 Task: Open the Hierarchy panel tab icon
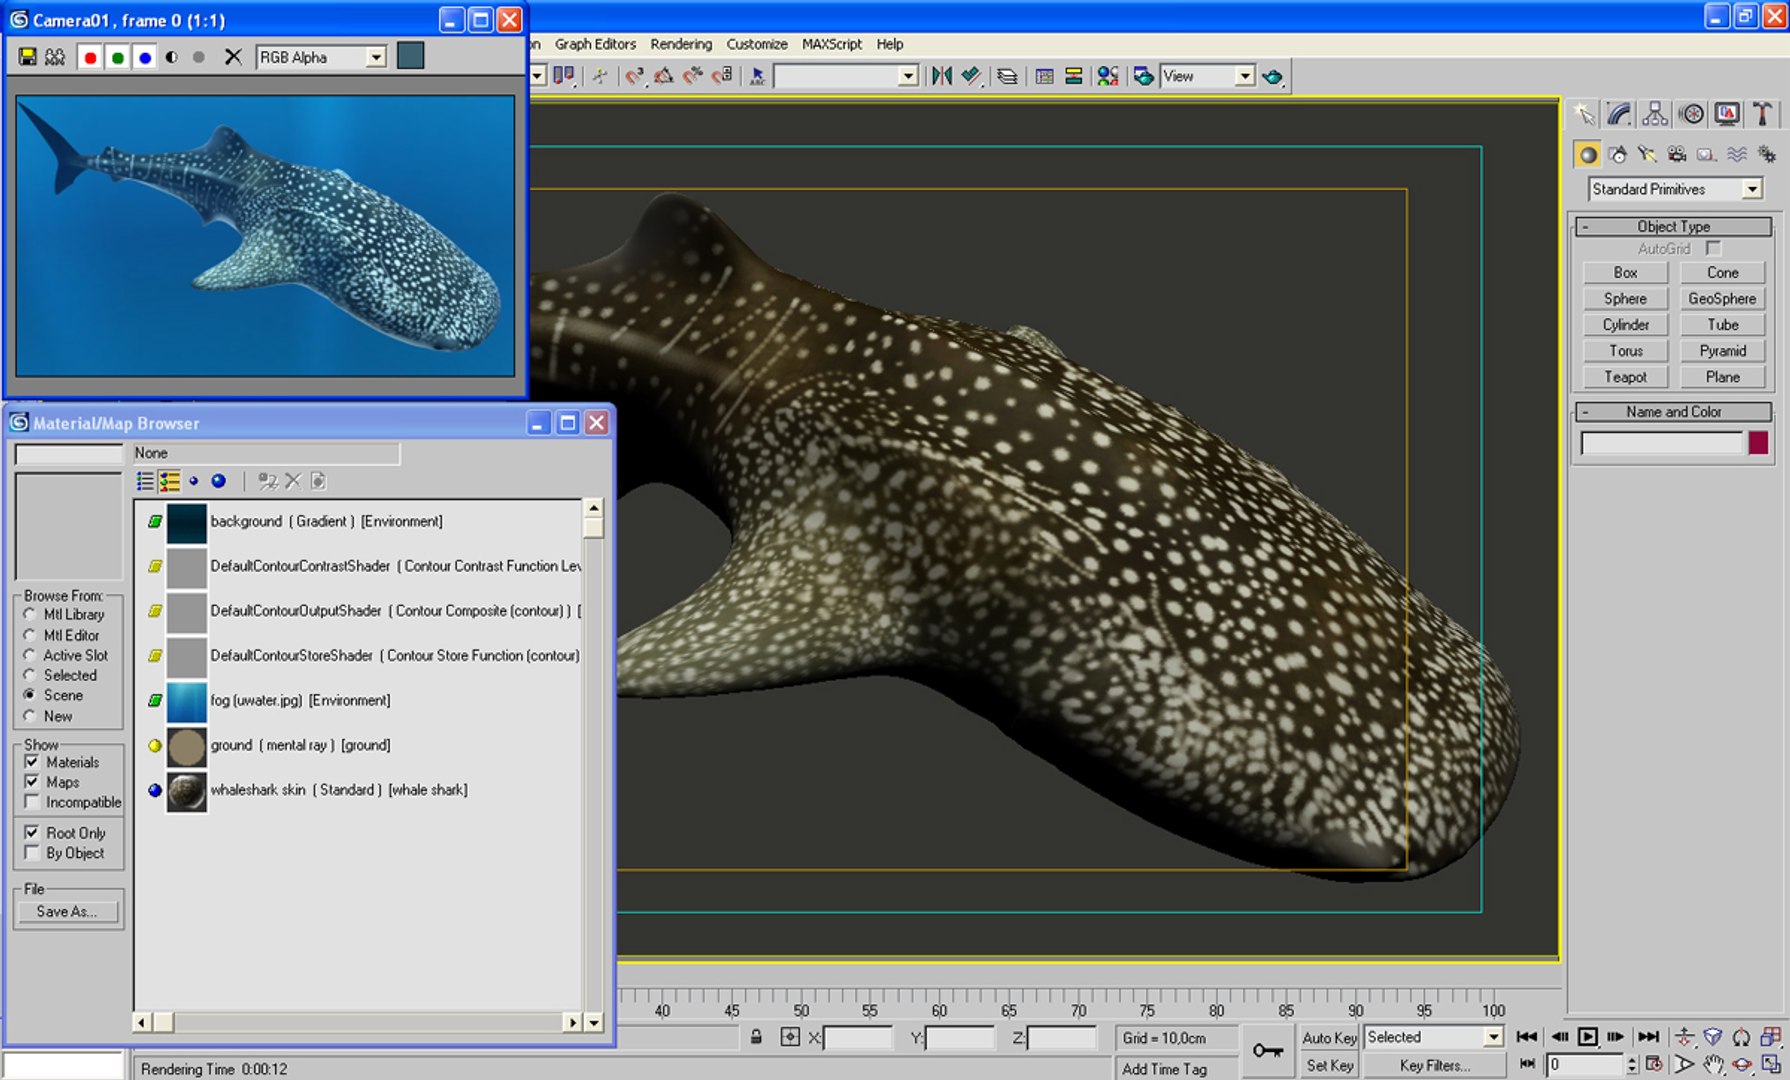click(1655, 114)
